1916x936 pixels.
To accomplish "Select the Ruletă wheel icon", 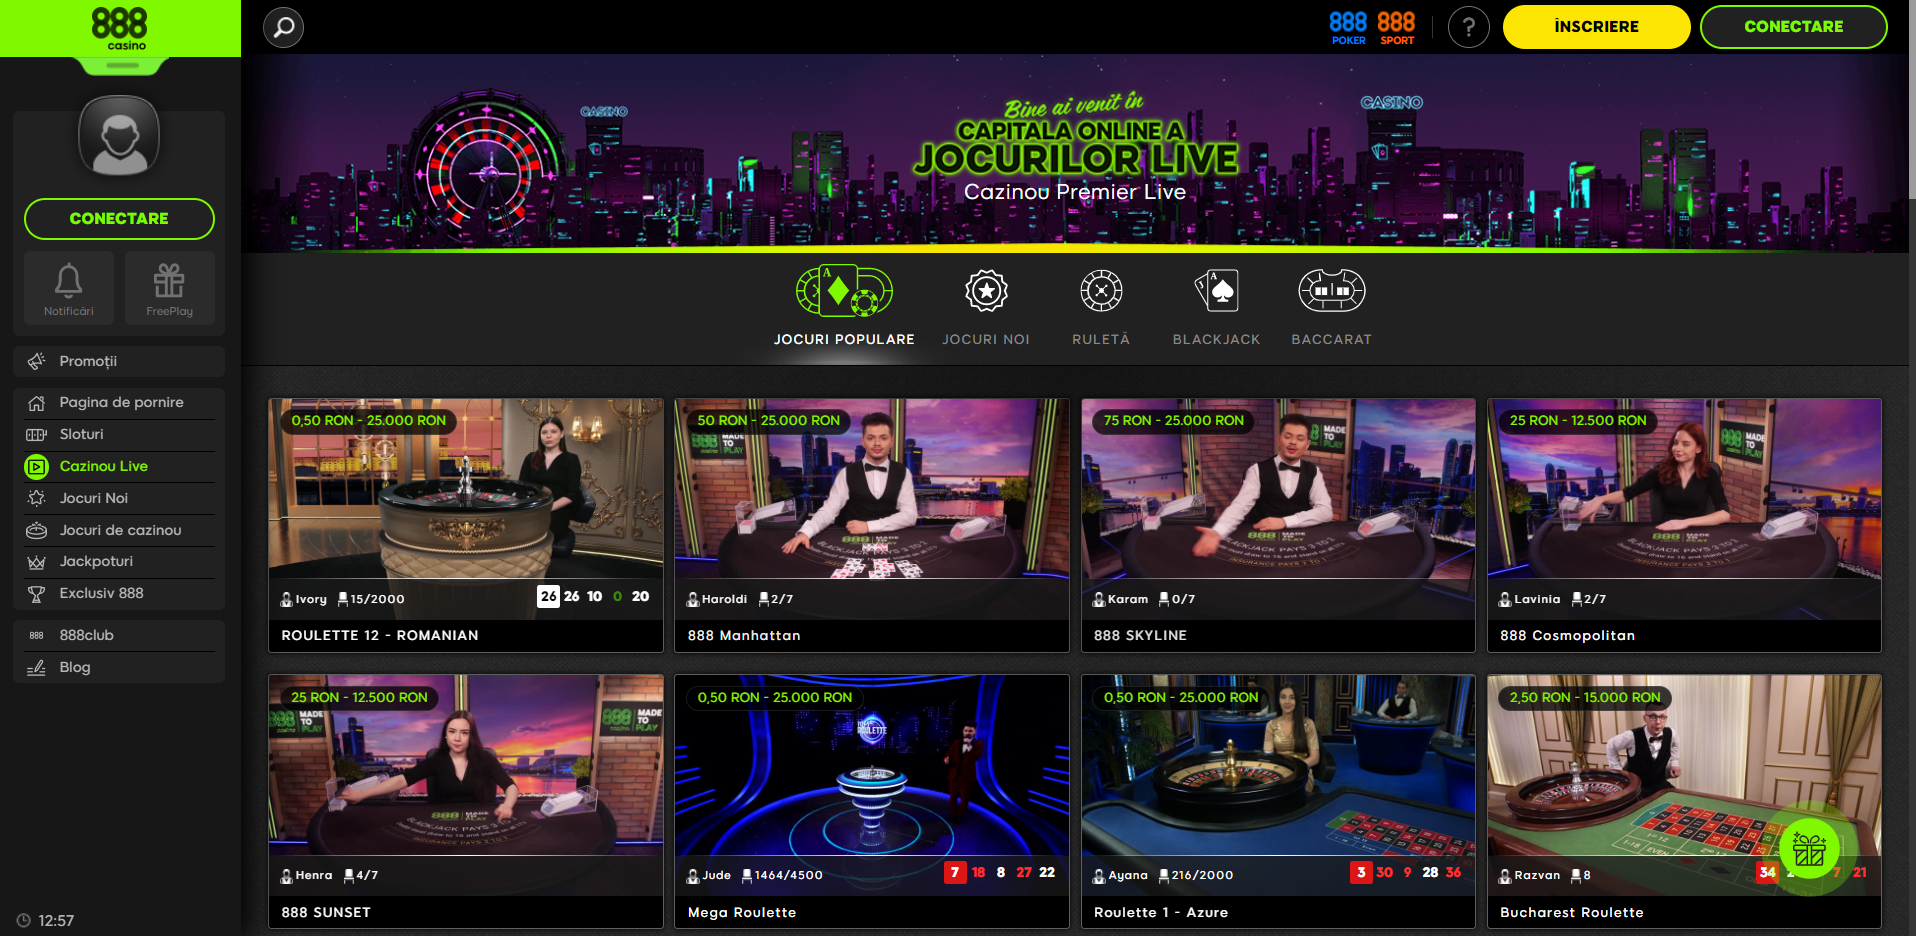I will (1101, 291).
